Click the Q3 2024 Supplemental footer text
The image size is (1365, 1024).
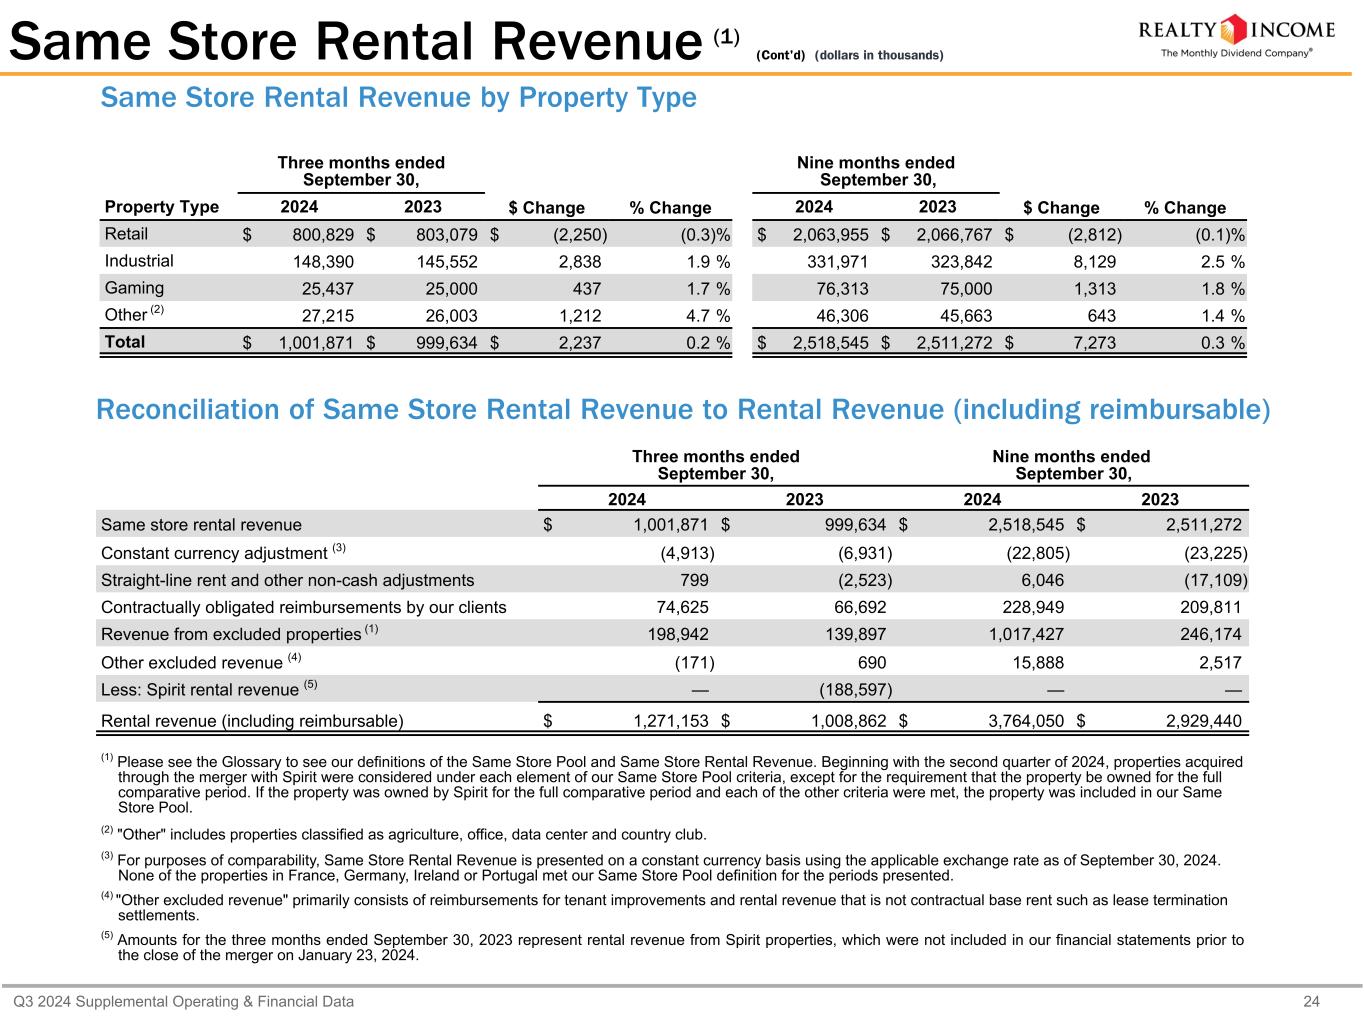[x=183, y=1001]
